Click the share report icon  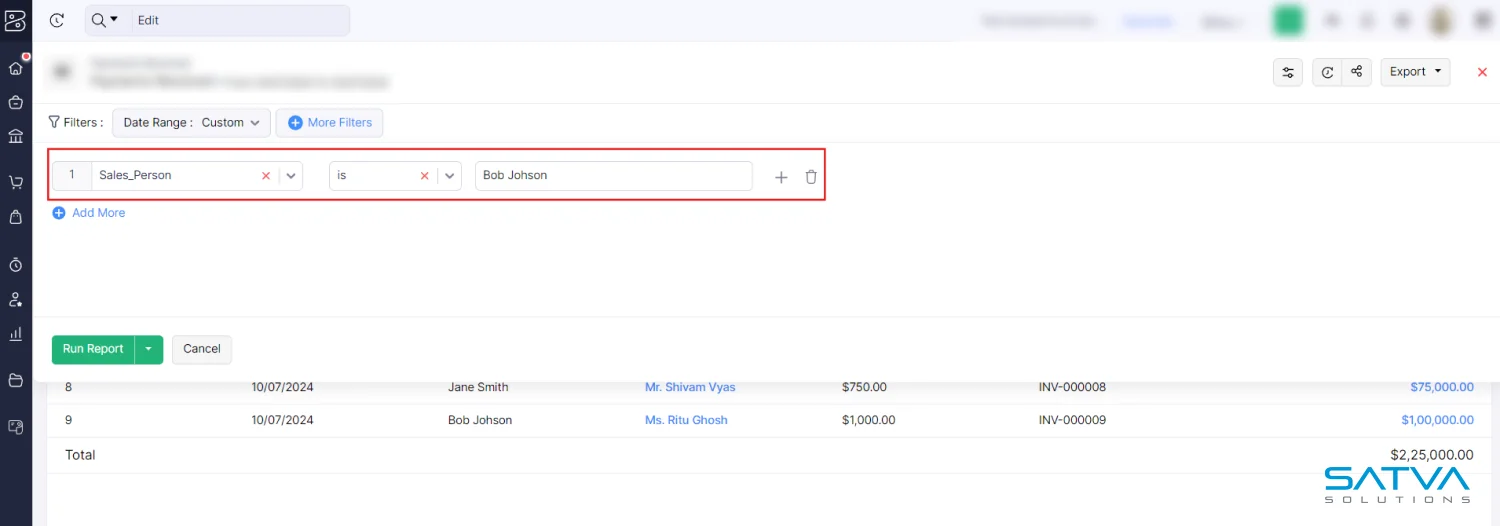tap(1356, 72)
